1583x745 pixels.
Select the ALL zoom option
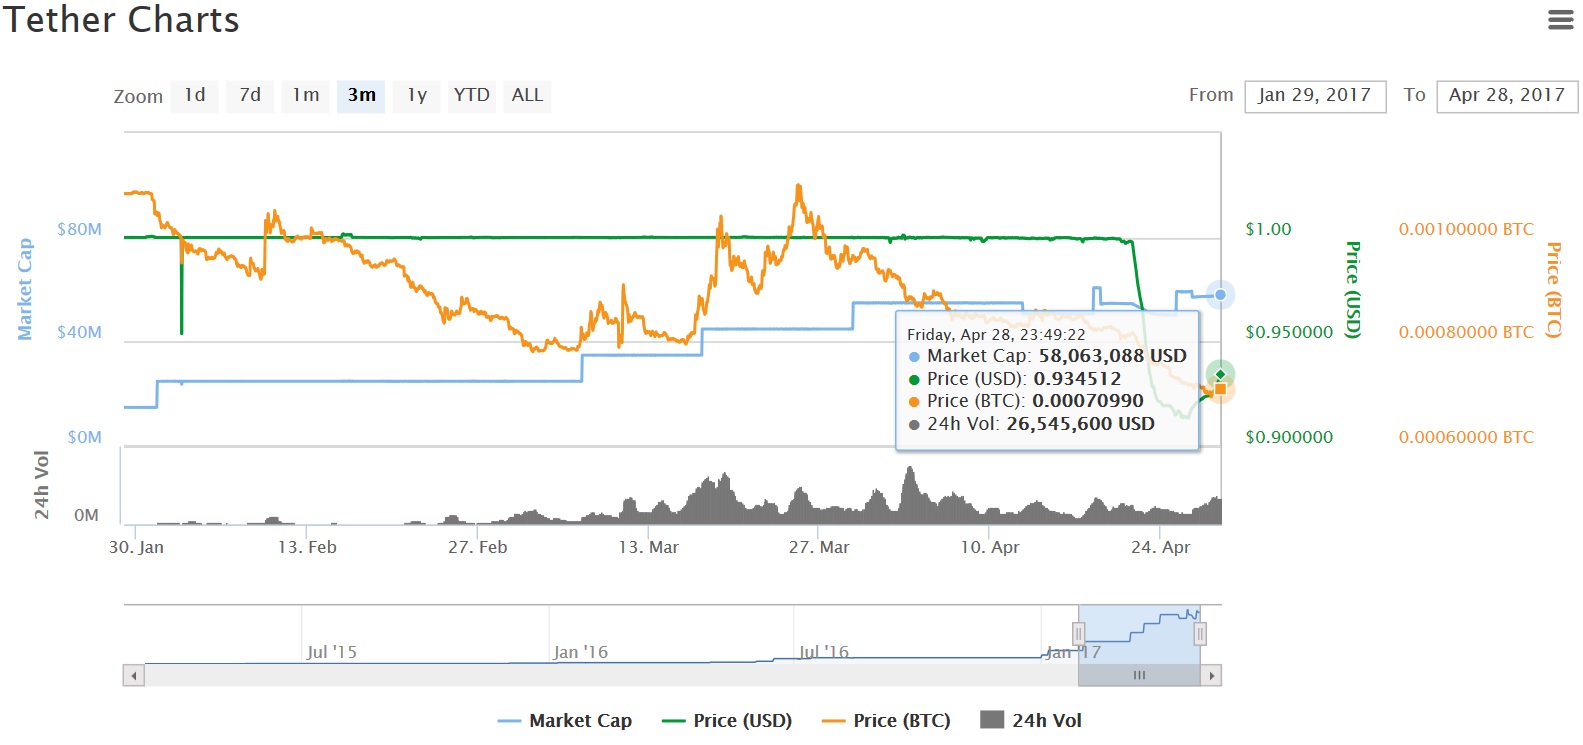click(527, 95)
